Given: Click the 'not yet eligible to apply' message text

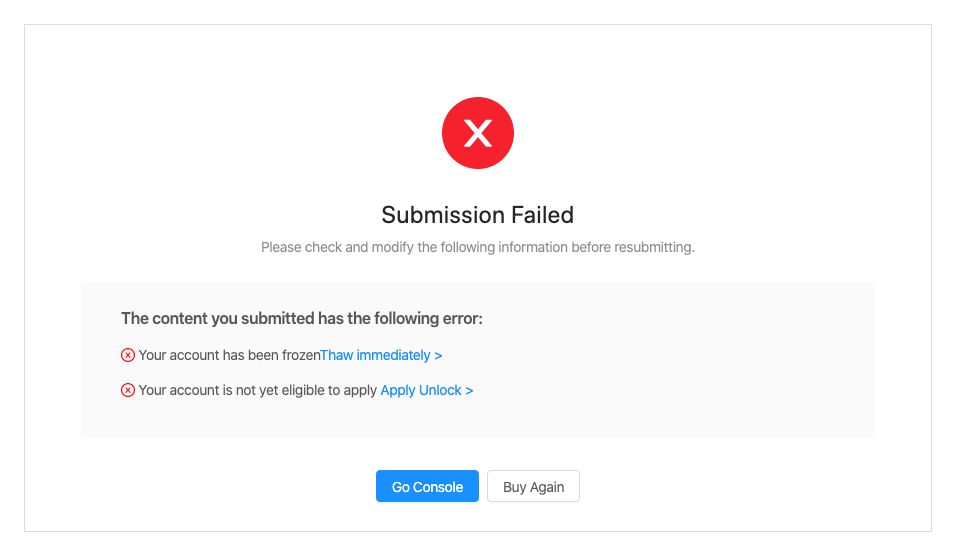Looking at the screenshot, I should [258, 390].
